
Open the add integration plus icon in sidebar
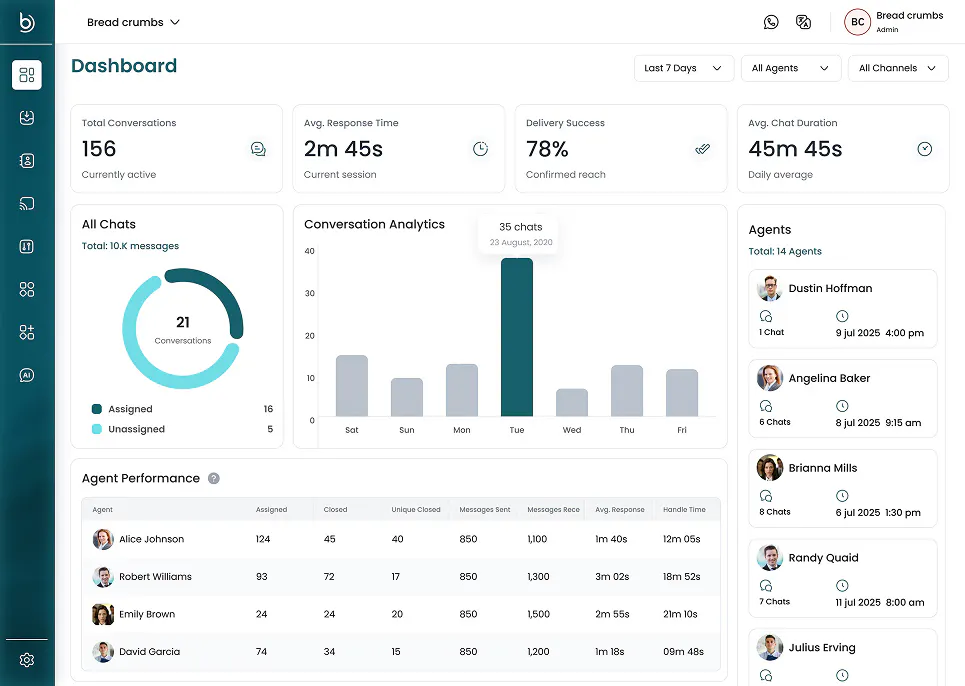tap(26, 332)
